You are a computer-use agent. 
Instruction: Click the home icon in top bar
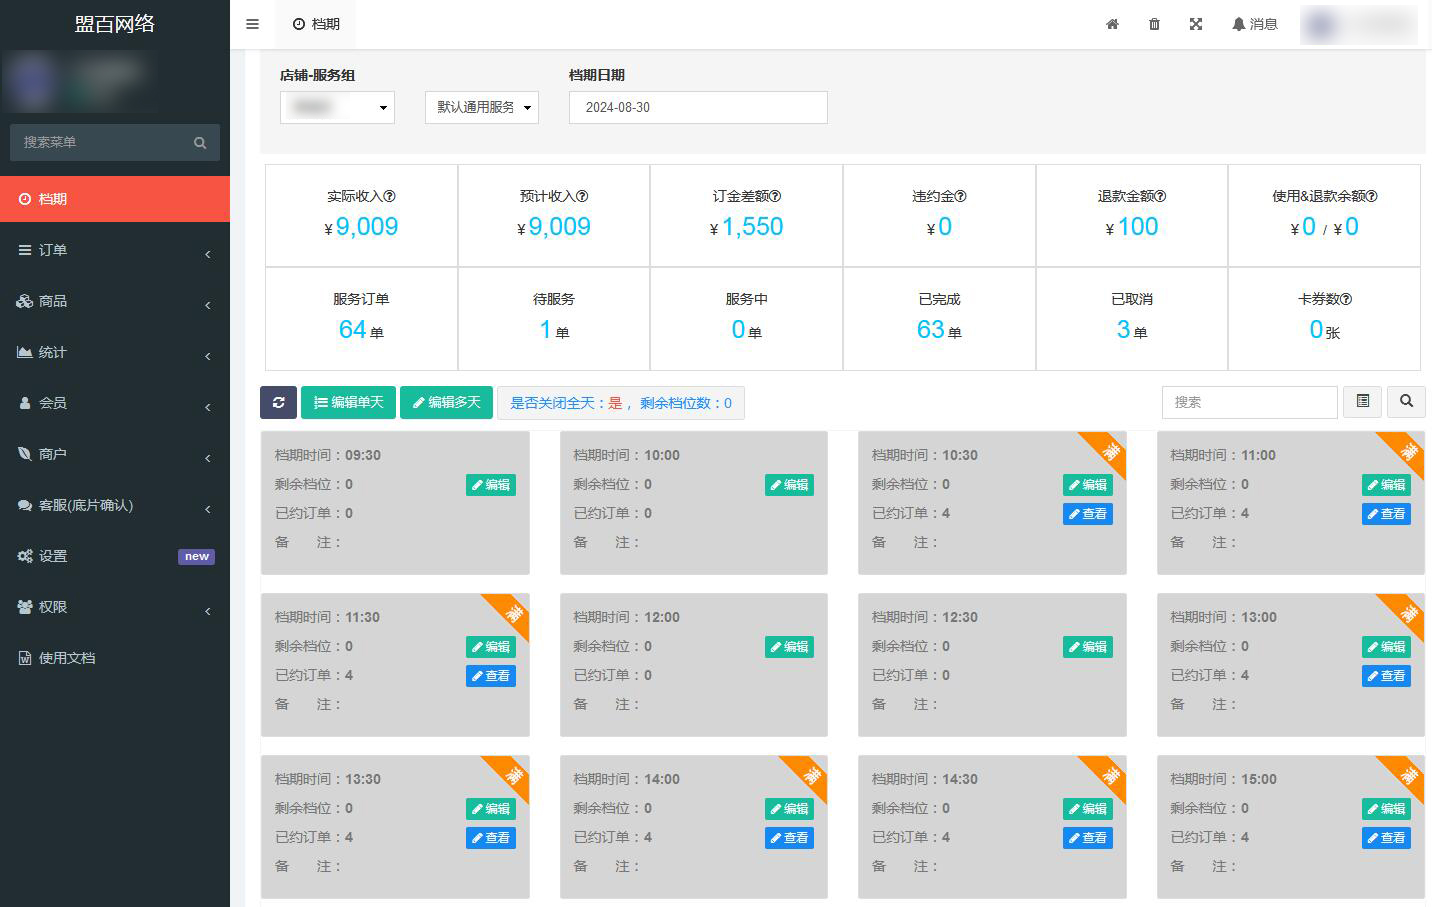(1112, 24)
